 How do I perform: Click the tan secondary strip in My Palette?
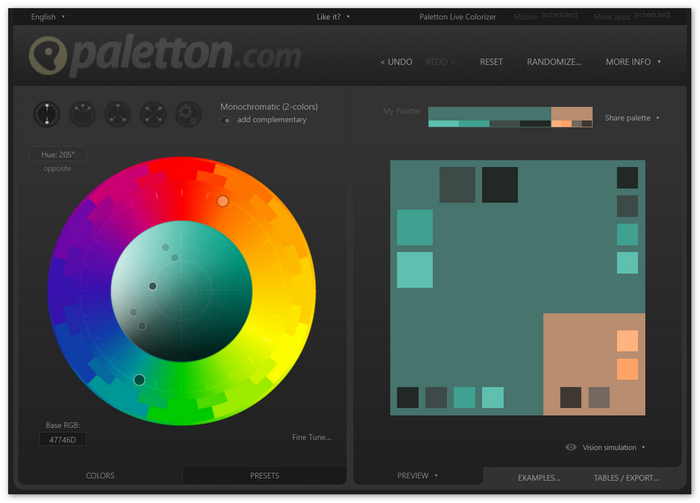pyautogui.click(x=572, y=113)
